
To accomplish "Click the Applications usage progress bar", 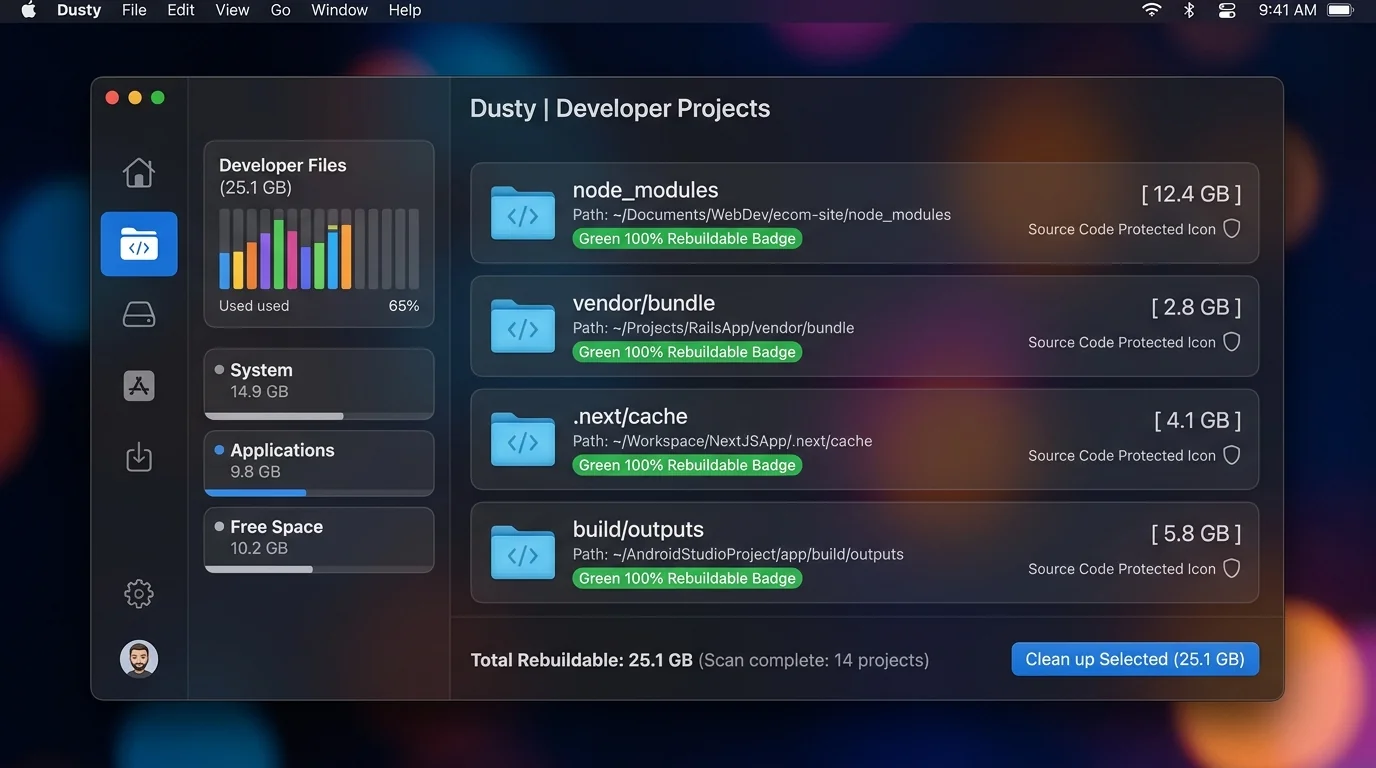I will [x=319, y=492].
